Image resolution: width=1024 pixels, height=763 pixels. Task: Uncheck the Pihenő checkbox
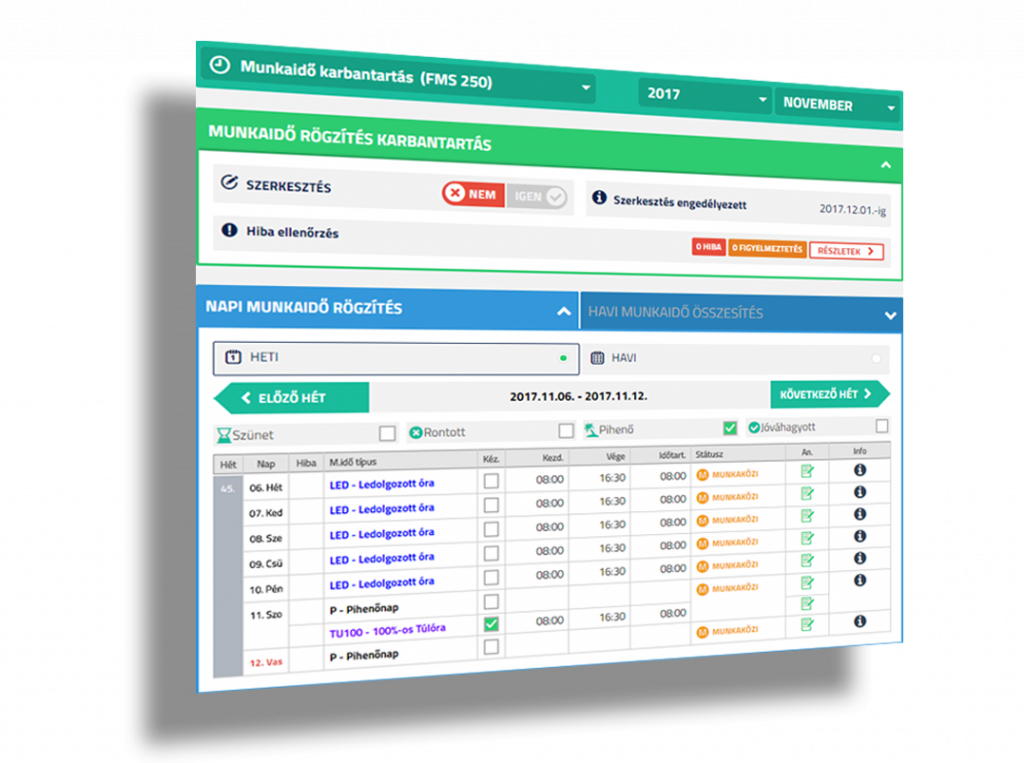pos(730,428)
